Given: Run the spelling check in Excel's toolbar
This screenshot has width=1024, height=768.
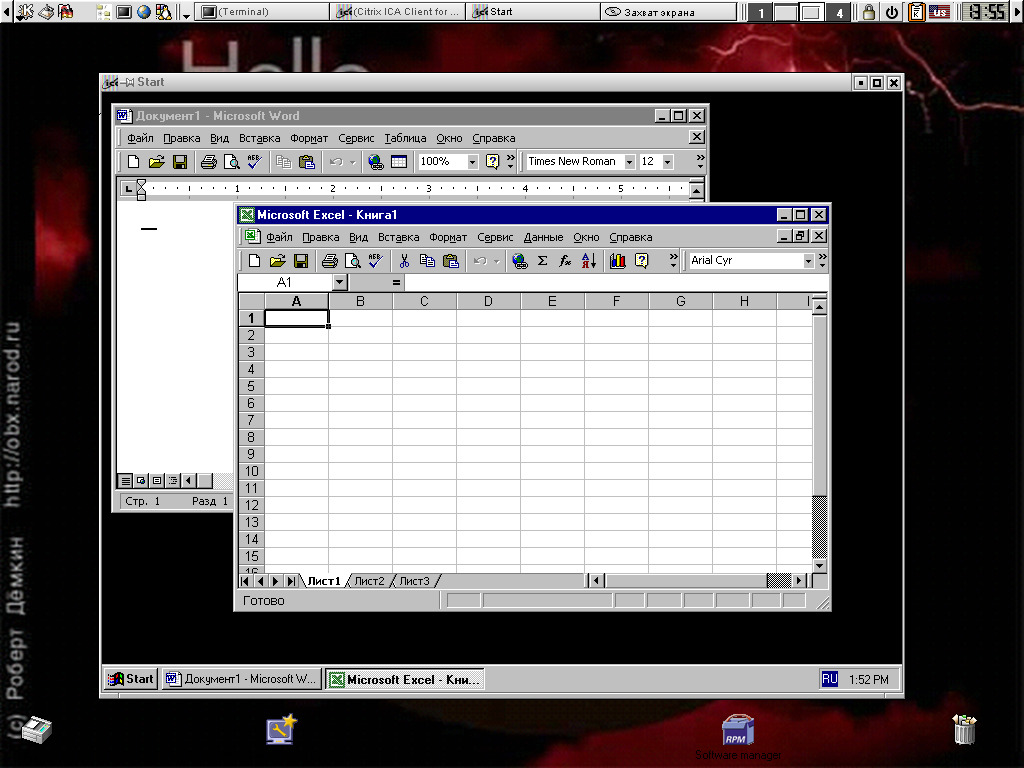Looking at the screenshot, I should pos(376,261).
